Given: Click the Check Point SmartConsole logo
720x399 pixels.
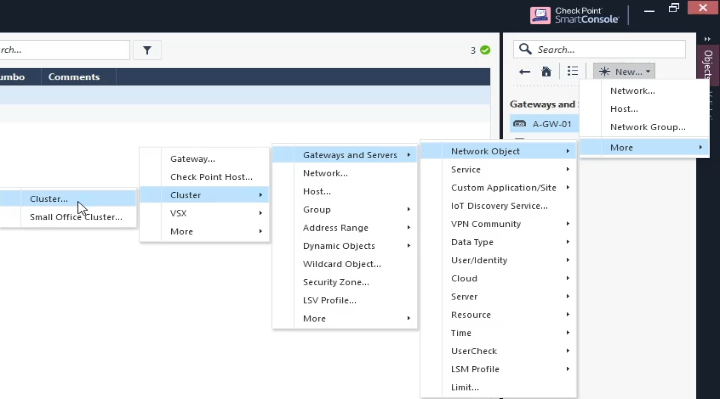Looking at the screenshot, I should (574, 15).
